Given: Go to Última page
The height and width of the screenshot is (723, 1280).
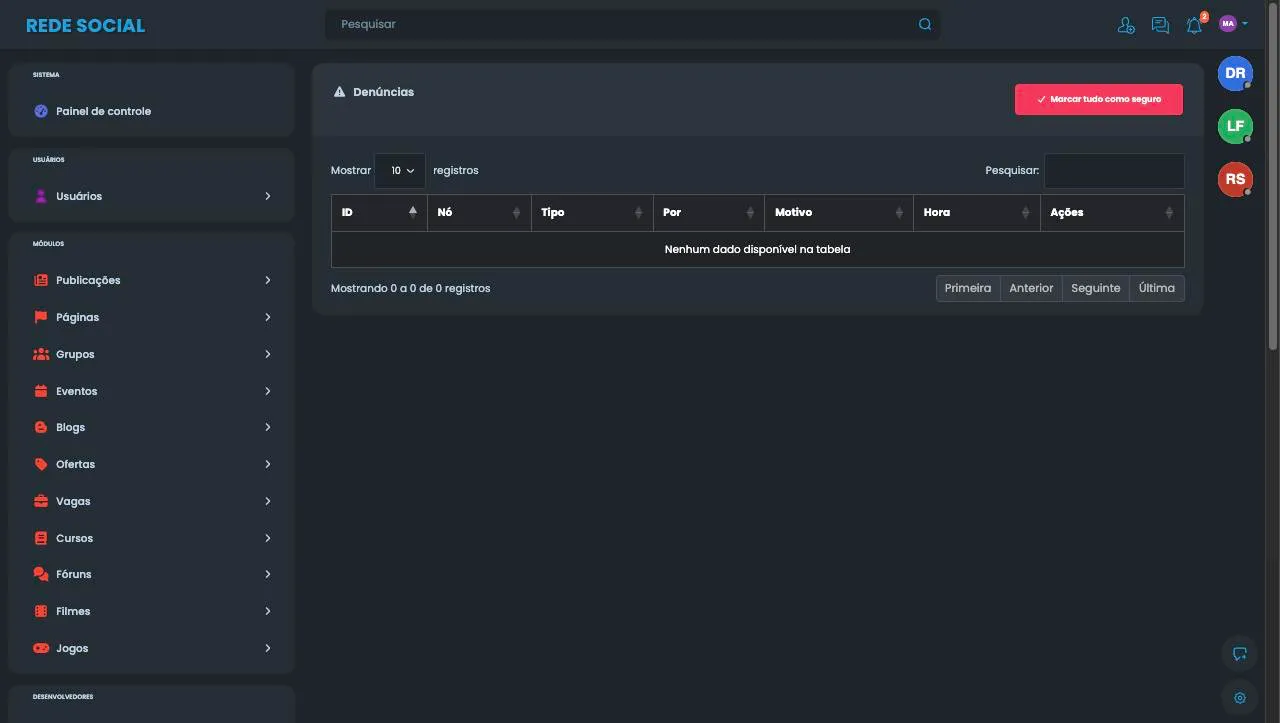Looking at the screenshot, I should tap(1157, 288).
